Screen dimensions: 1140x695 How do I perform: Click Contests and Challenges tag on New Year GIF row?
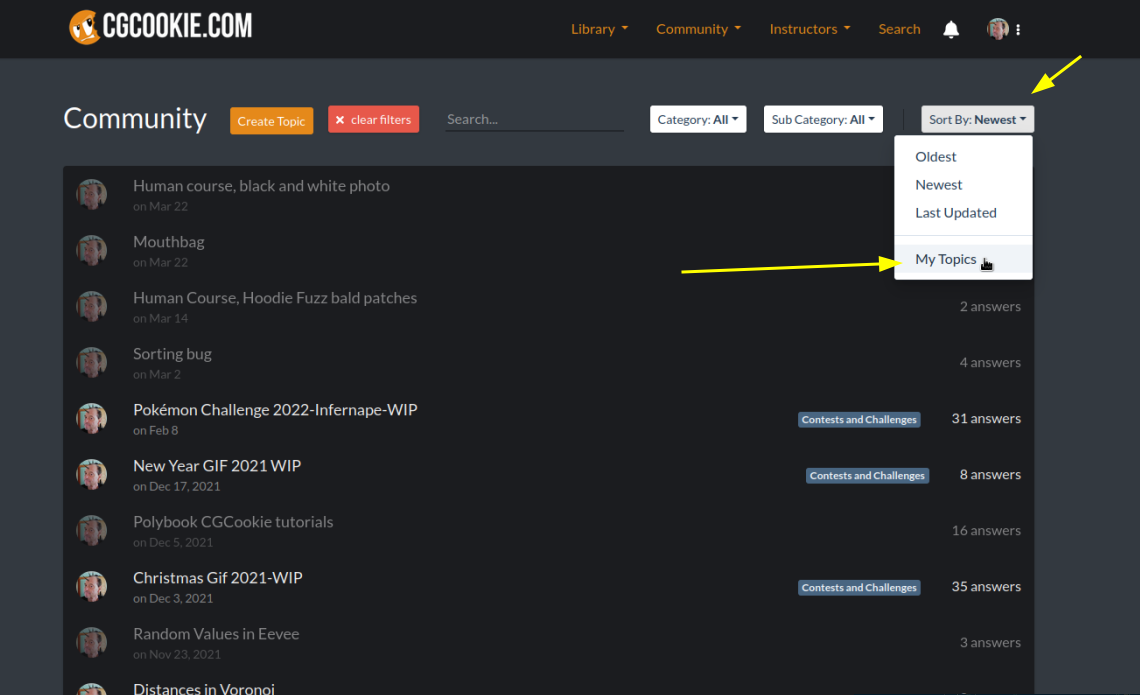(867, 475)
